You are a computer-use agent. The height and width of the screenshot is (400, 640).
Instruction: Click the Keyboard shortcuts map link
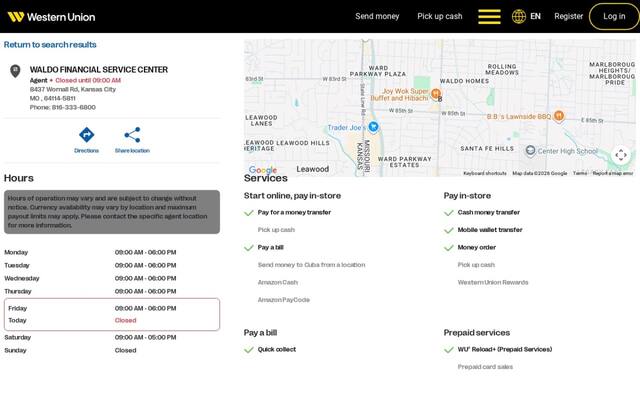point(485,173)
